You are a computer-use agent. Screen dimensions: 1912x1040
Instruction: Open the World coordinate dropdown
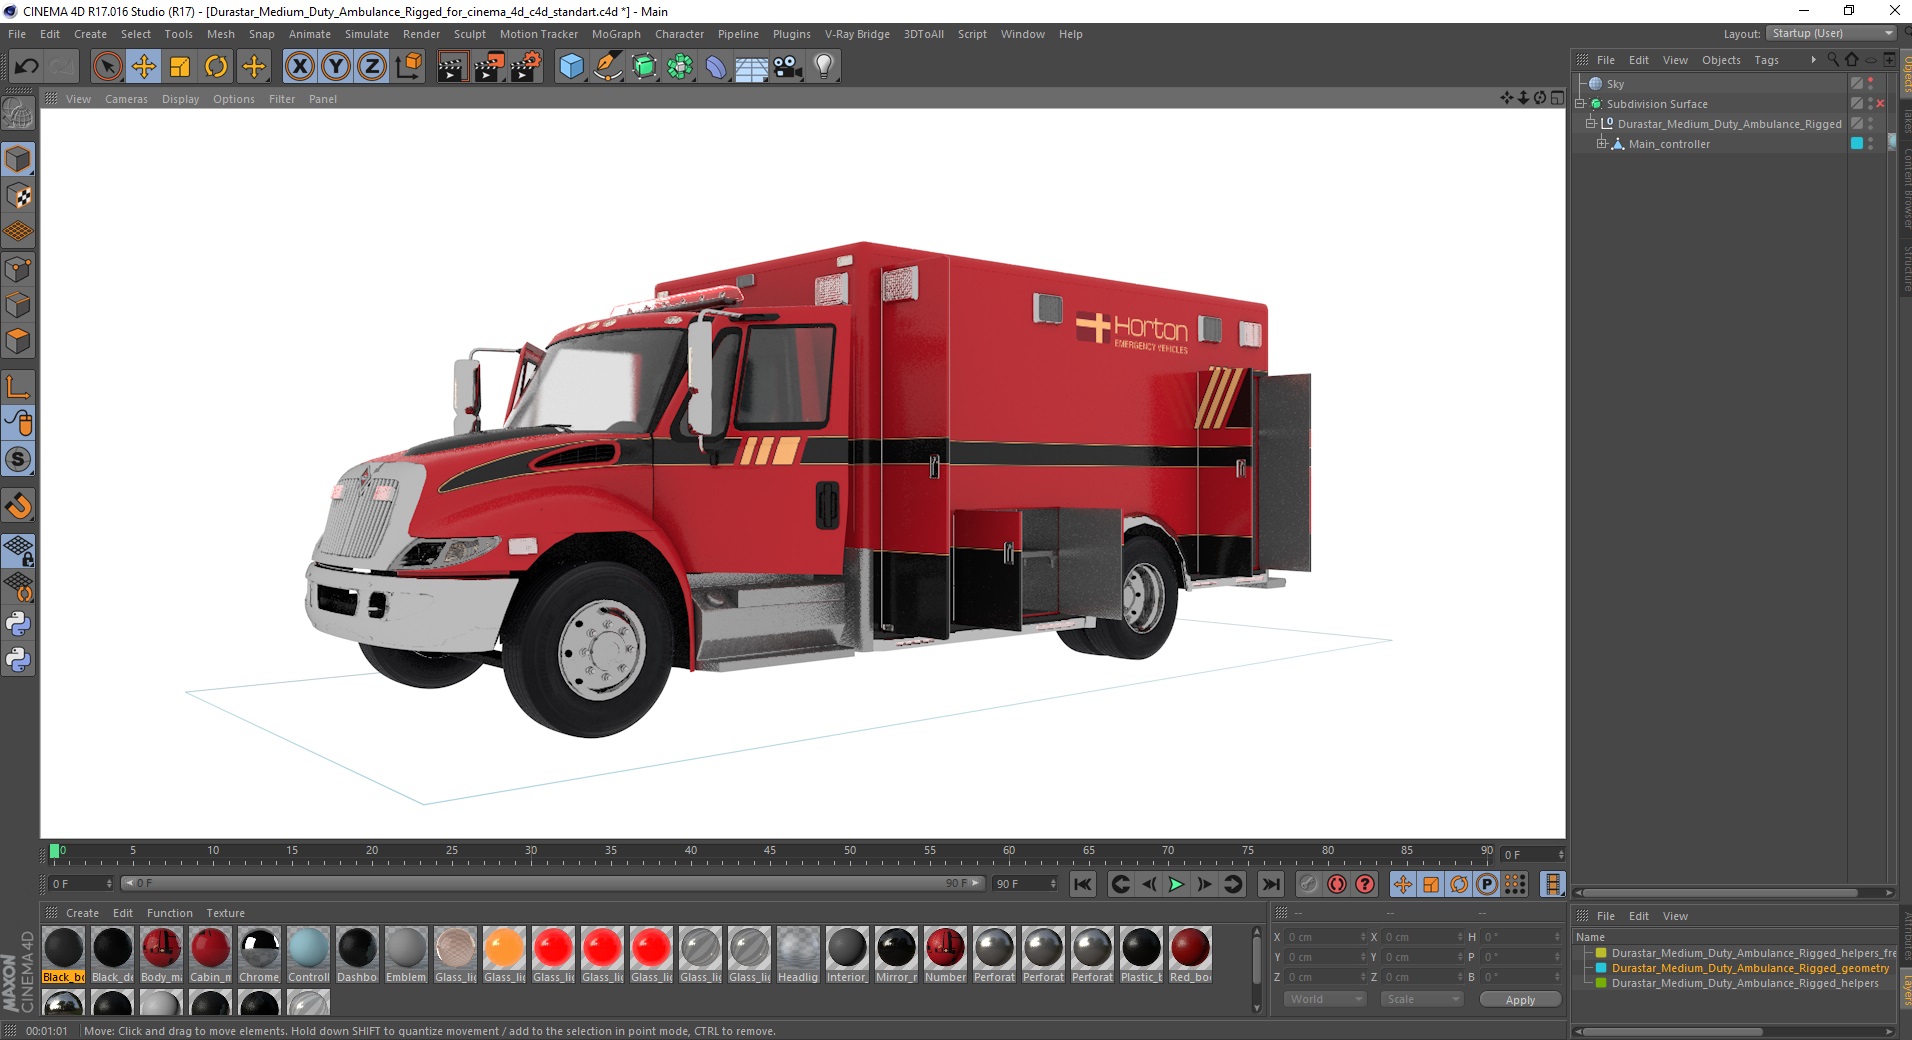click(x=1325, y=999)
